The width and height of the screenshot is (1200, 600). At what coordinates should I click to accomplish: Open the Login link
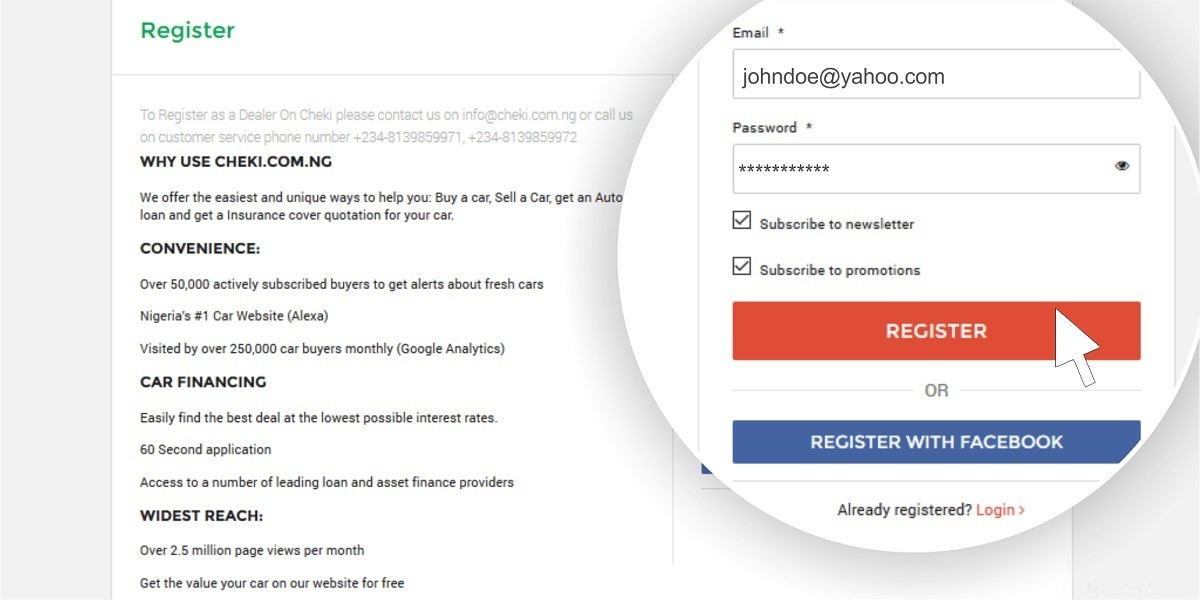tap(995, 510)
